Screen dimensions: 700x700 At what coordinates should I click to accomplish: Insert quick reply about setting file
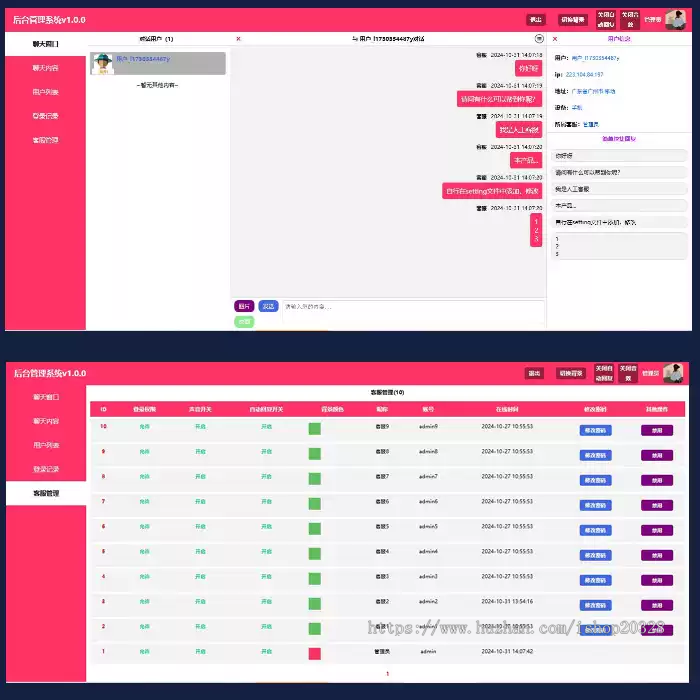click(x=619, y=222)
